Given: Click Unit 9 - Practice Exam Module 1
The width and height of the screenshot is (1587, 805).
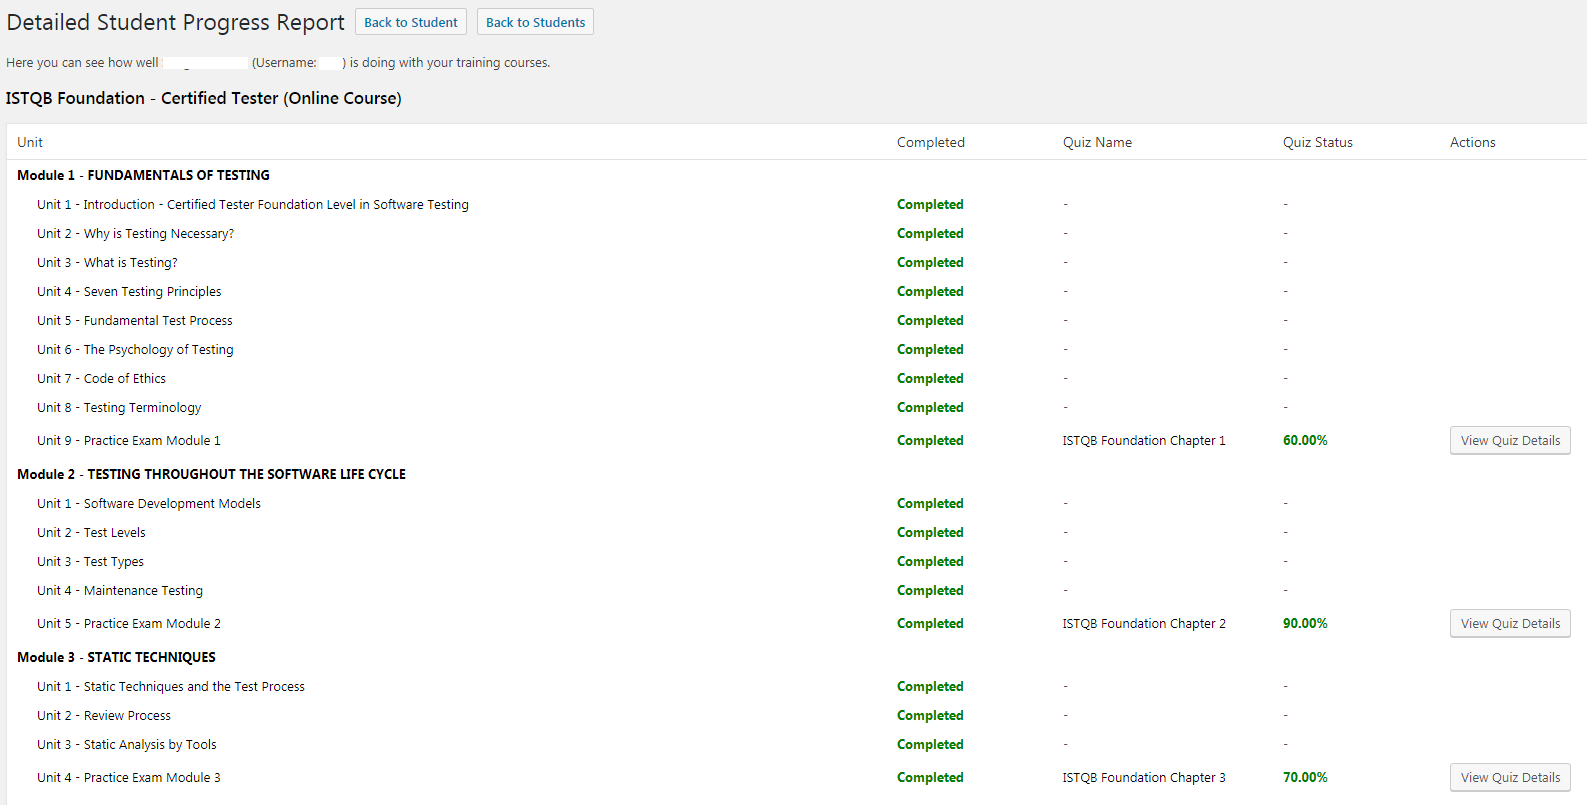Looking at the screenshot, I should [x=129, y=440].
